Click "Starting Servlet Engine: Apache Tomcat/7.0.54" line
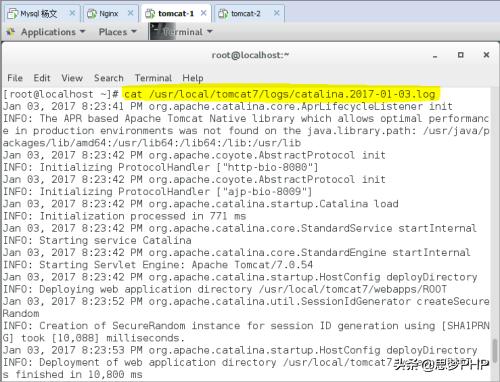The height and width of the screenshot is (382, 500). (x=158, y=265)
